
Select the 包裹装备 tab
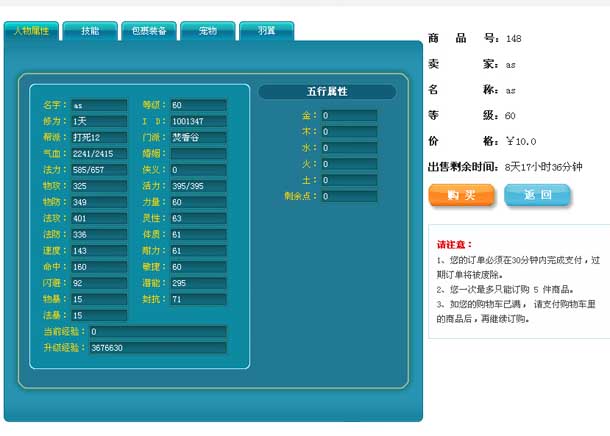coord(148,31)
